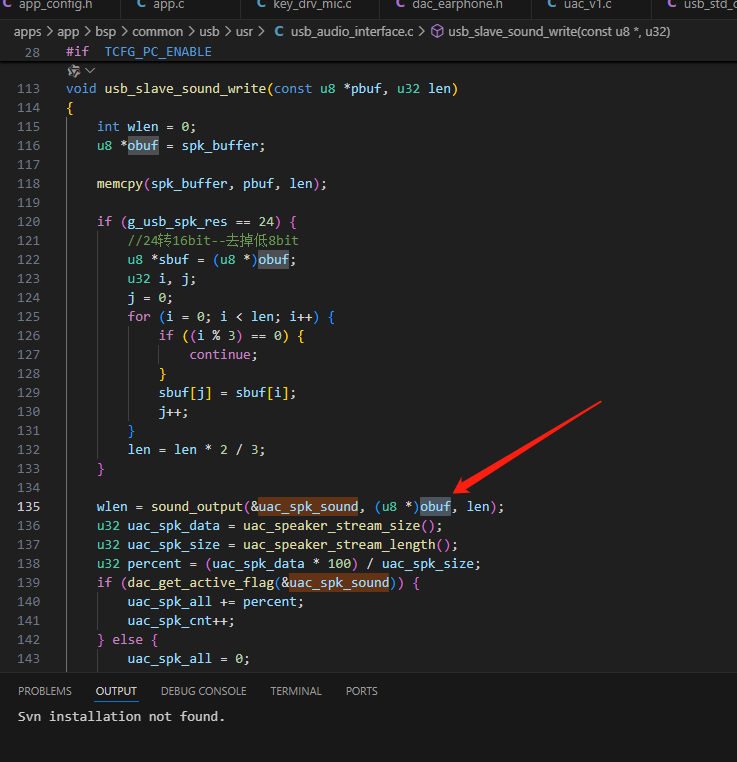This screenshot has height=762, width=737.
Task: Click line number 113 in the gutter
Action: (28, 89)
